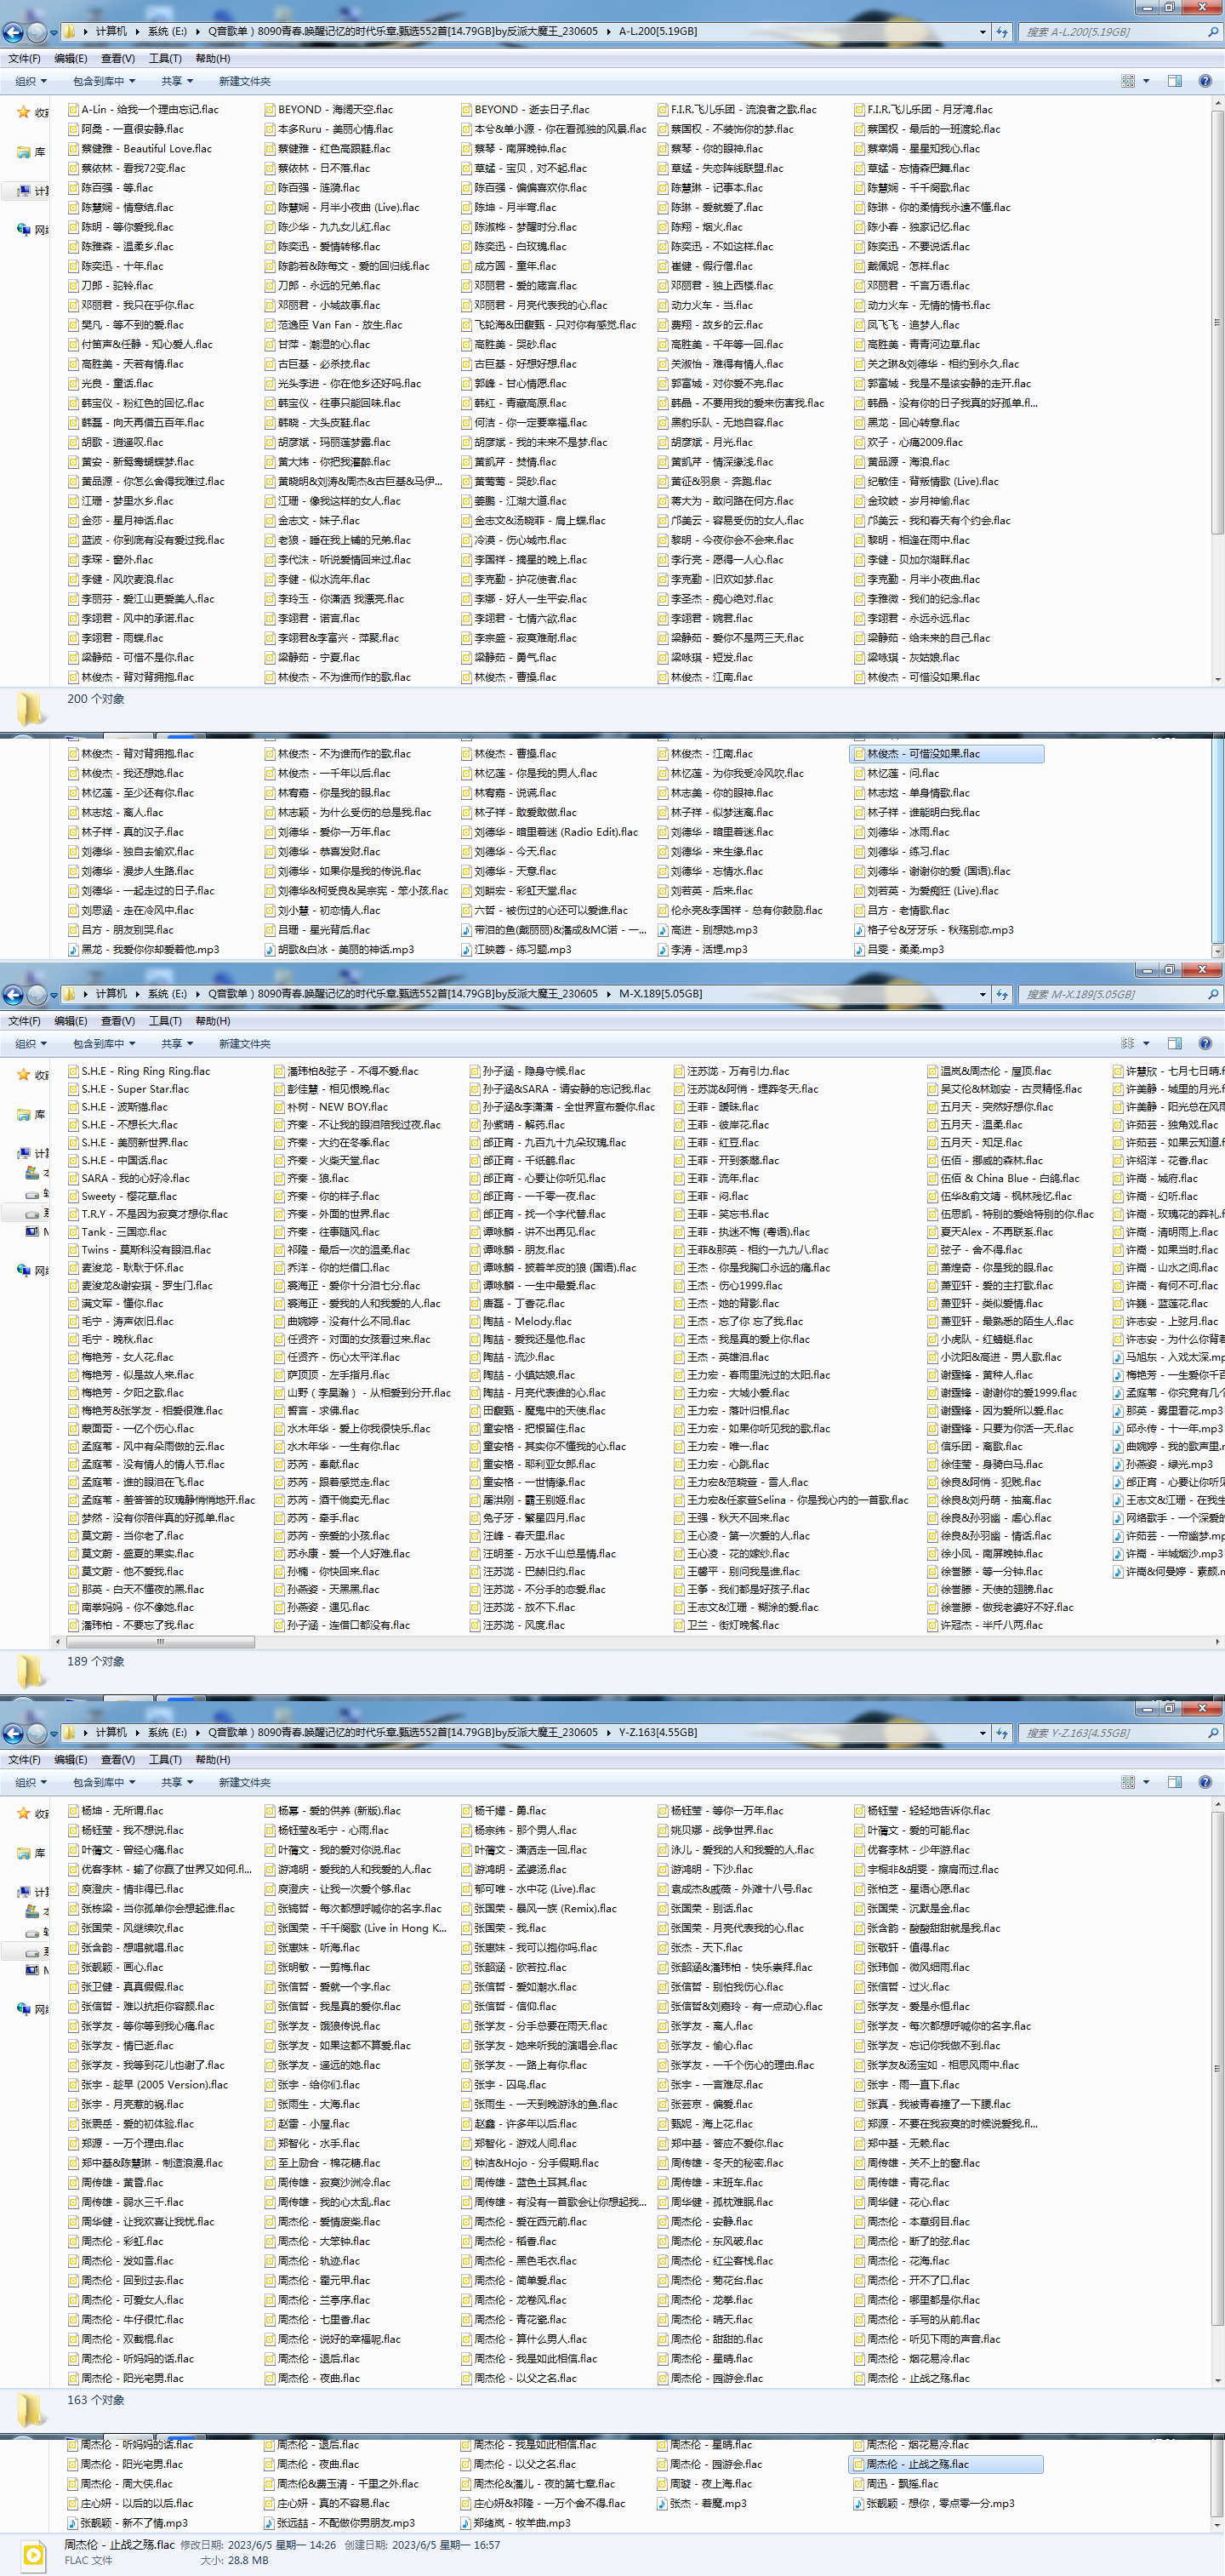Expand 组织 menu in M-X.189 window

coord(31,1043)
